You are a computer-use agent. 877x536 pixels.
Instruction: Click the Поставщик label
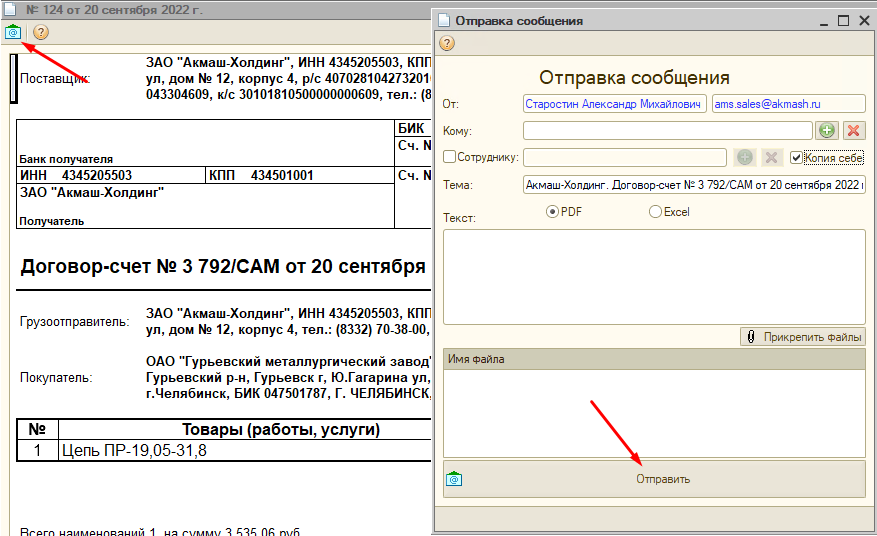pos(55,78)
